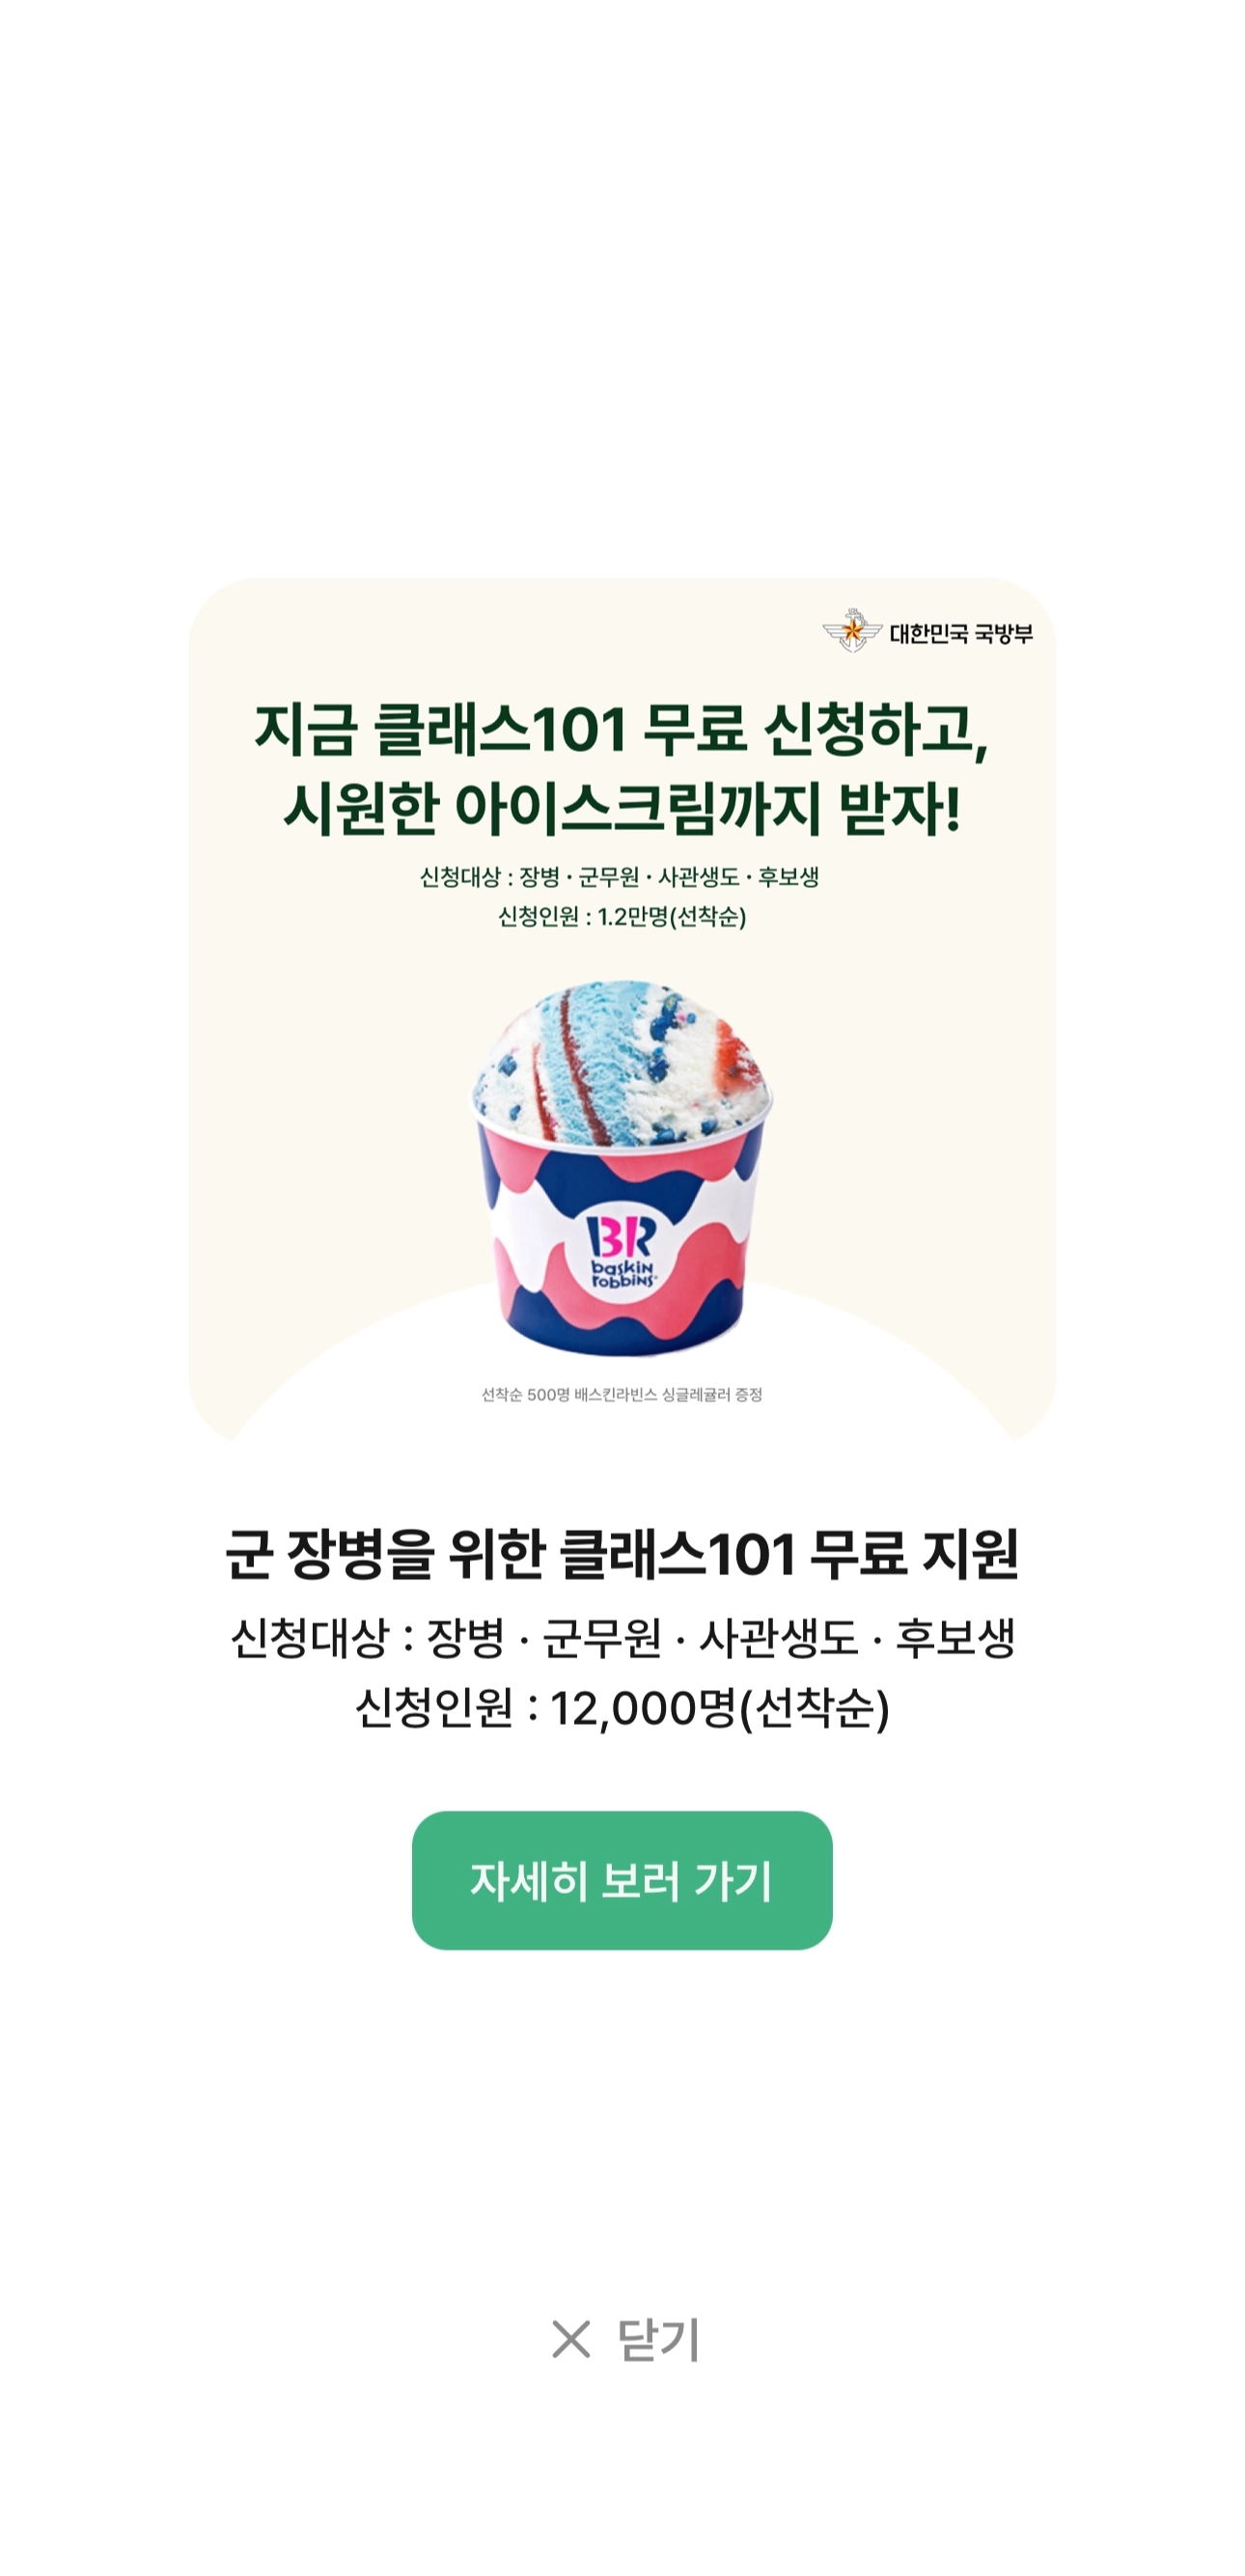Click the Ministry of Defense emblem icon
Viewport: 1245px width, 2576px height.
coord(852,631)
